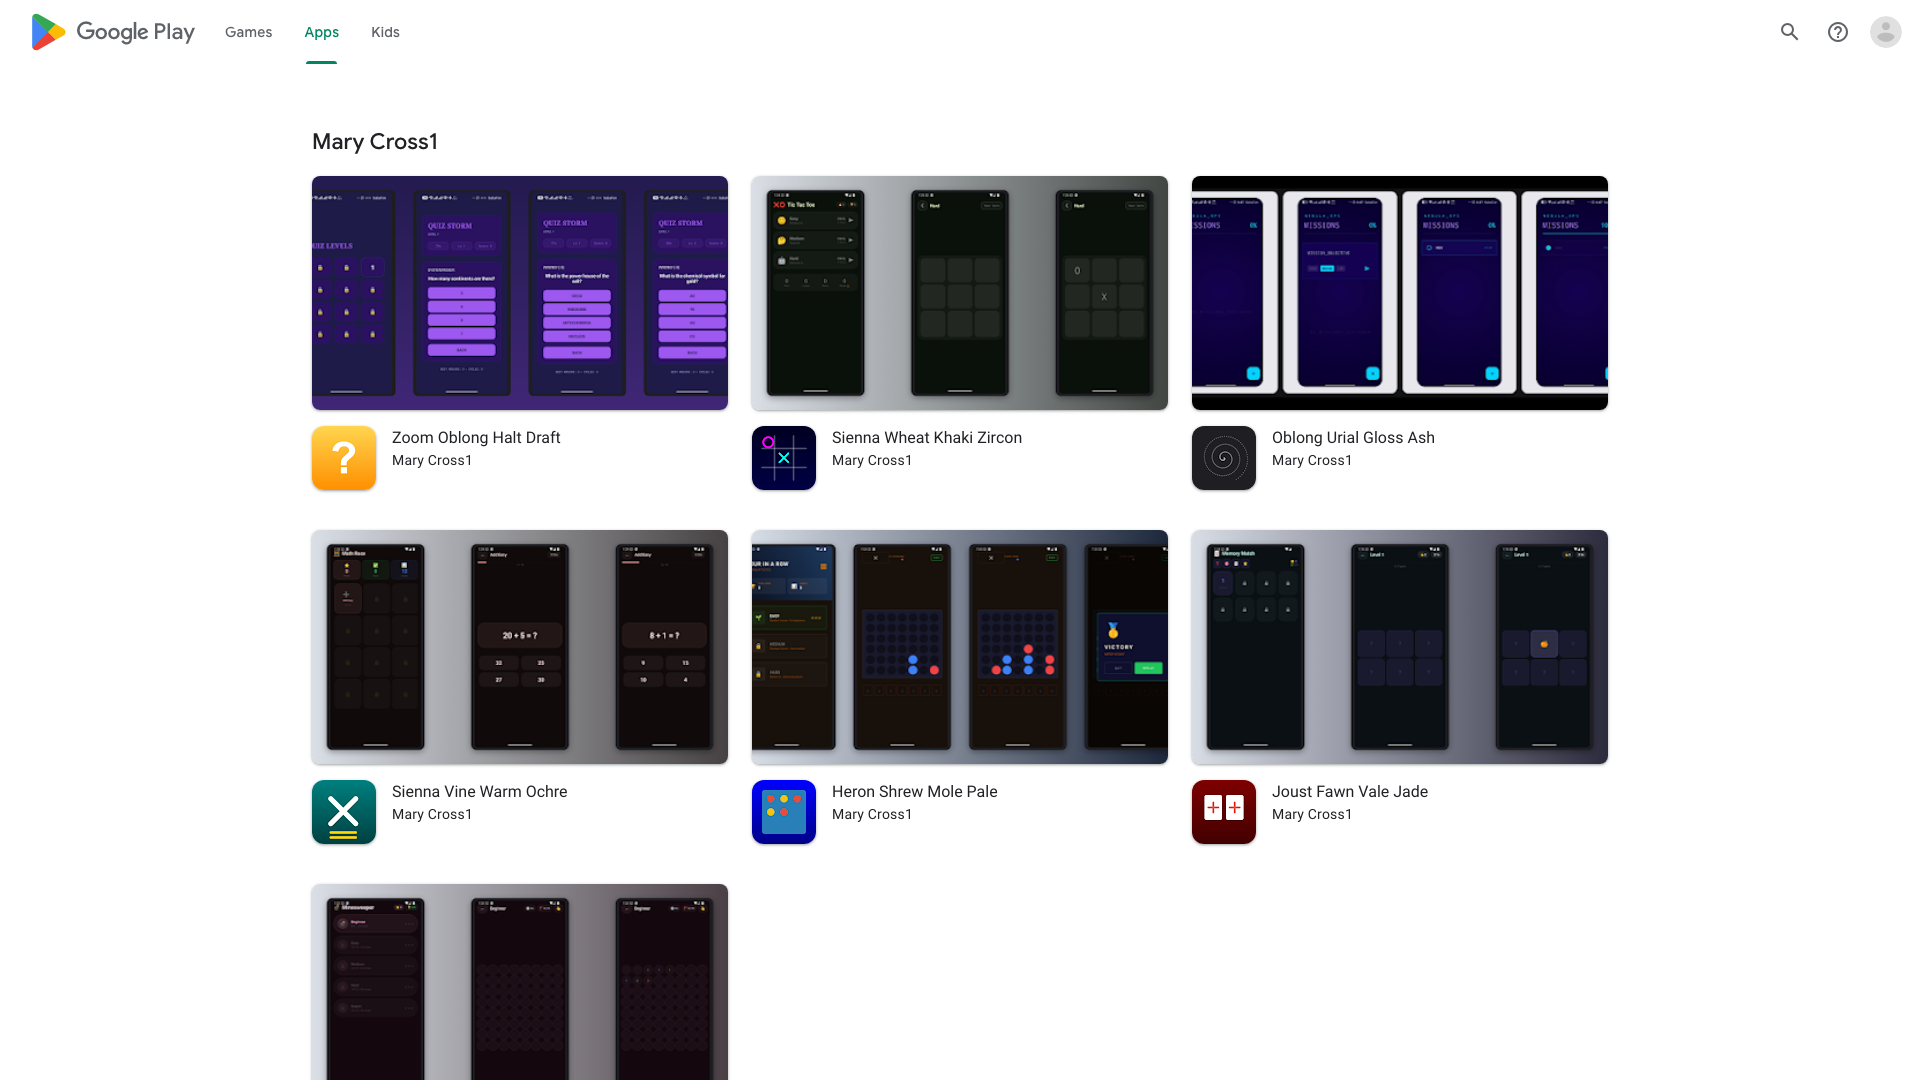View the Minesweeper screenshot banner
The height and width of the screenshot is (1080, 1920).
tap(520, 982)
